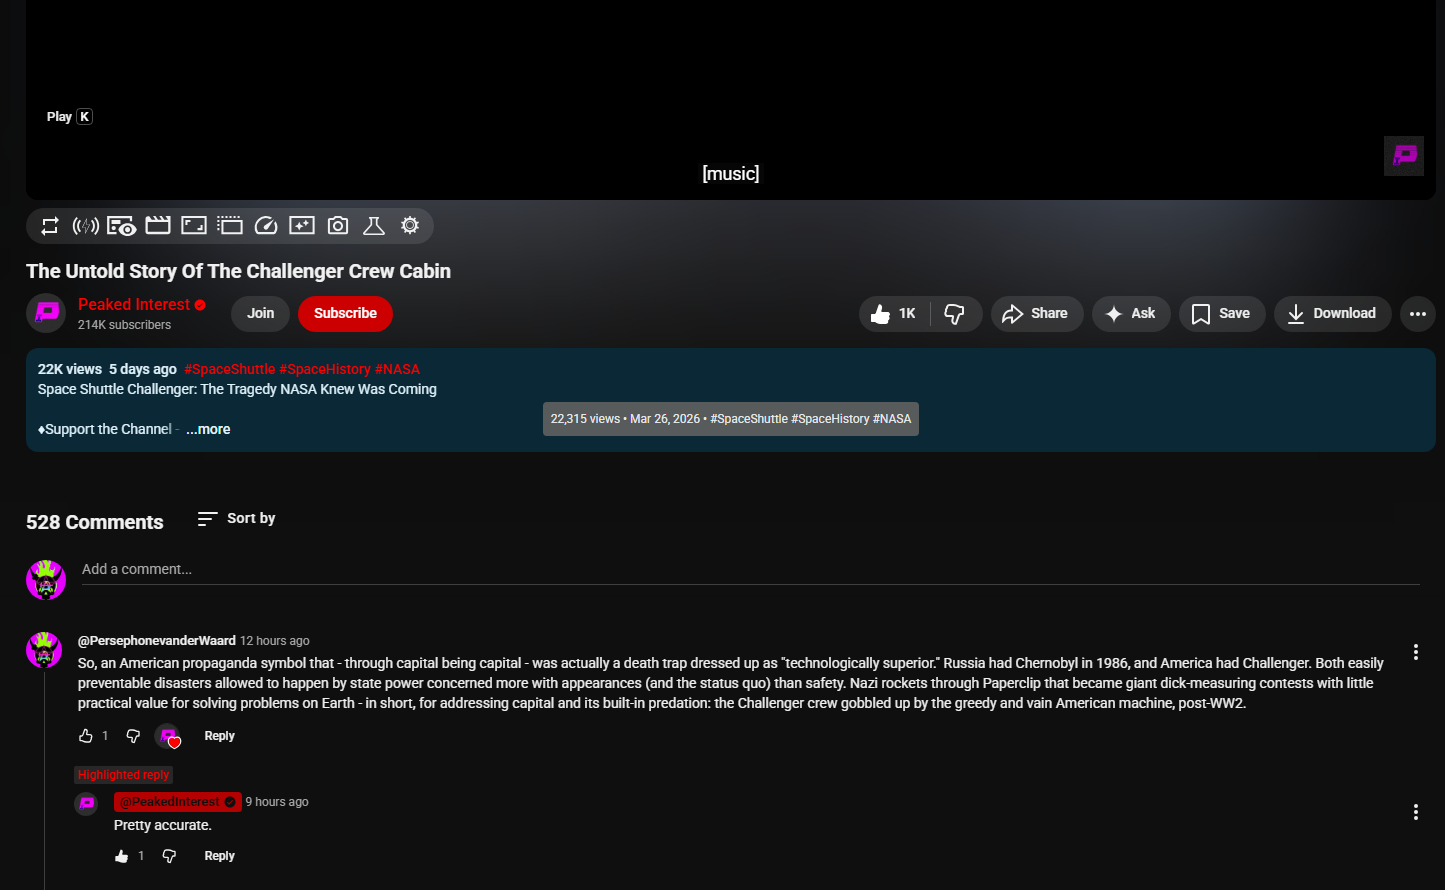Dislike the video with thumbs down
This screenshot has width=1445, height=890.
[955, 314]
